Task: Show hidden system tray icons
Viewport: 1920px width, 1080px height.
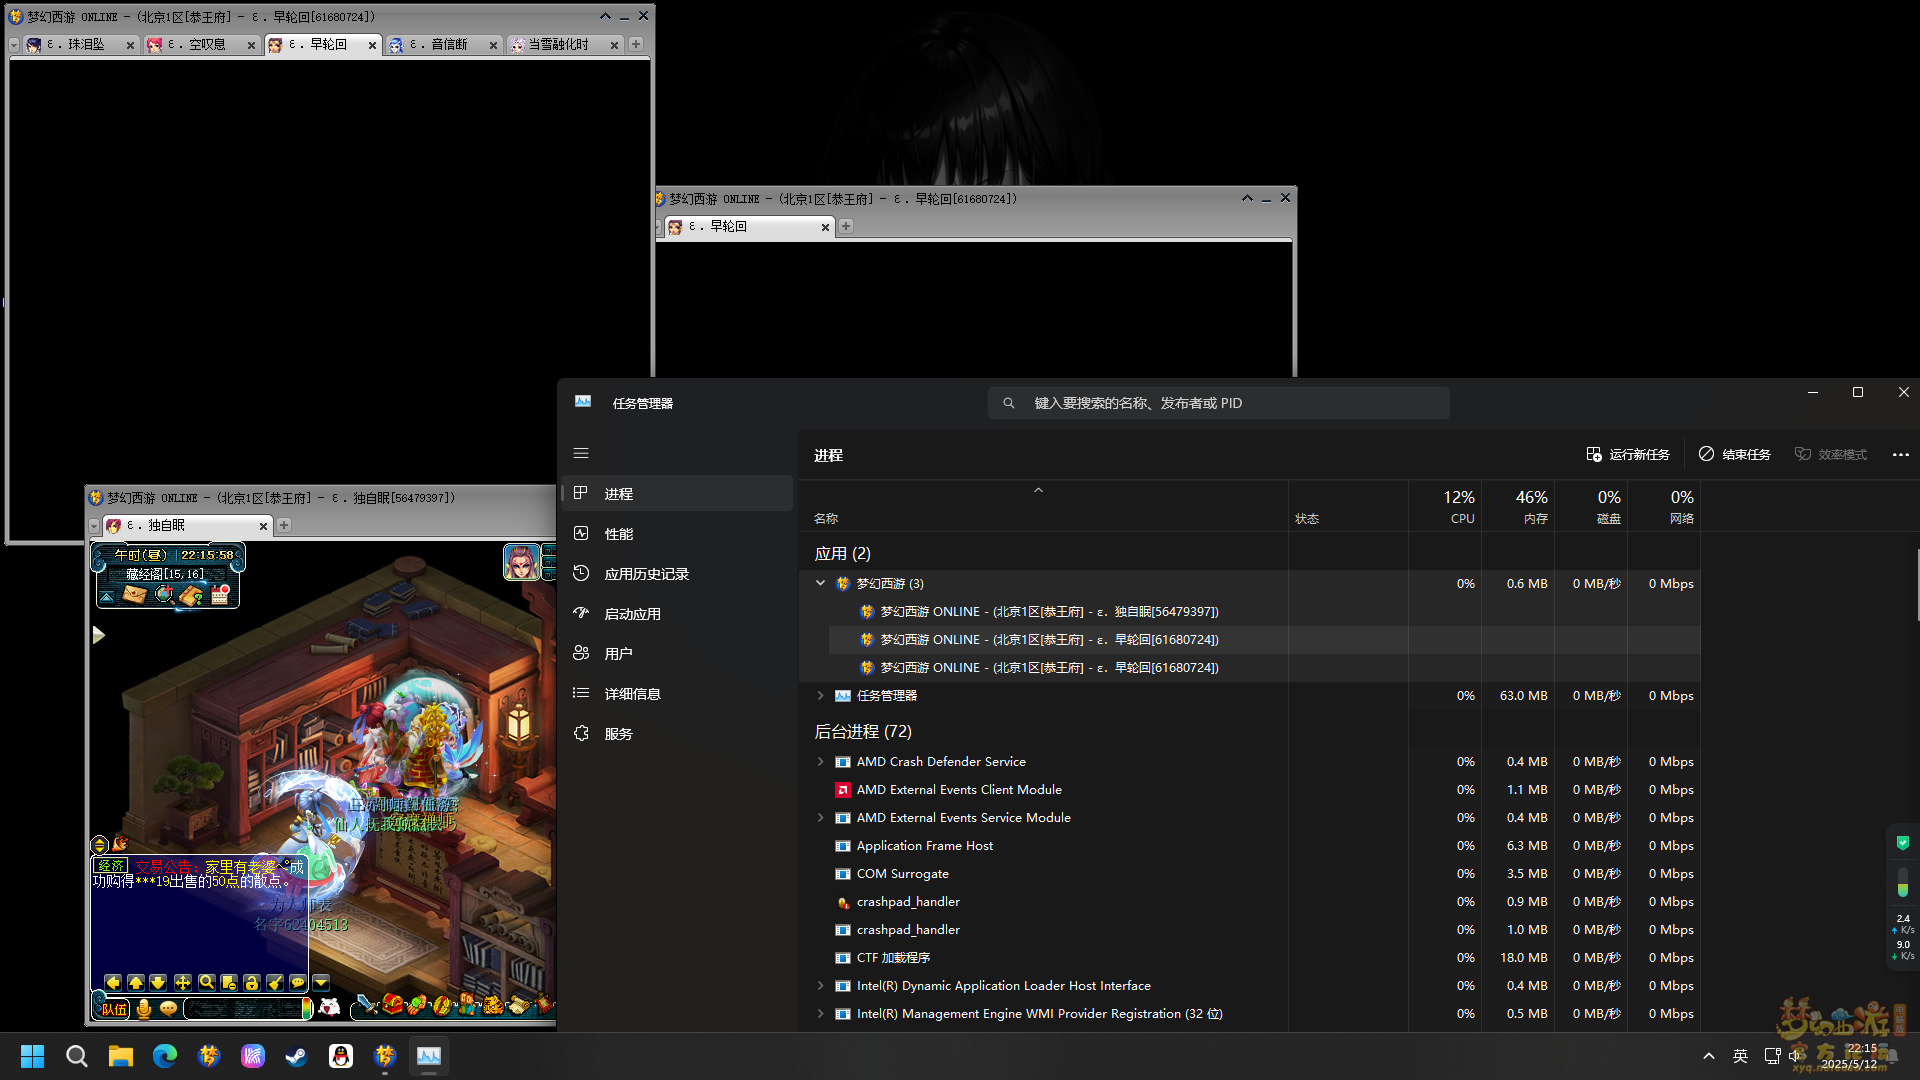Action: [1709, 1056]
